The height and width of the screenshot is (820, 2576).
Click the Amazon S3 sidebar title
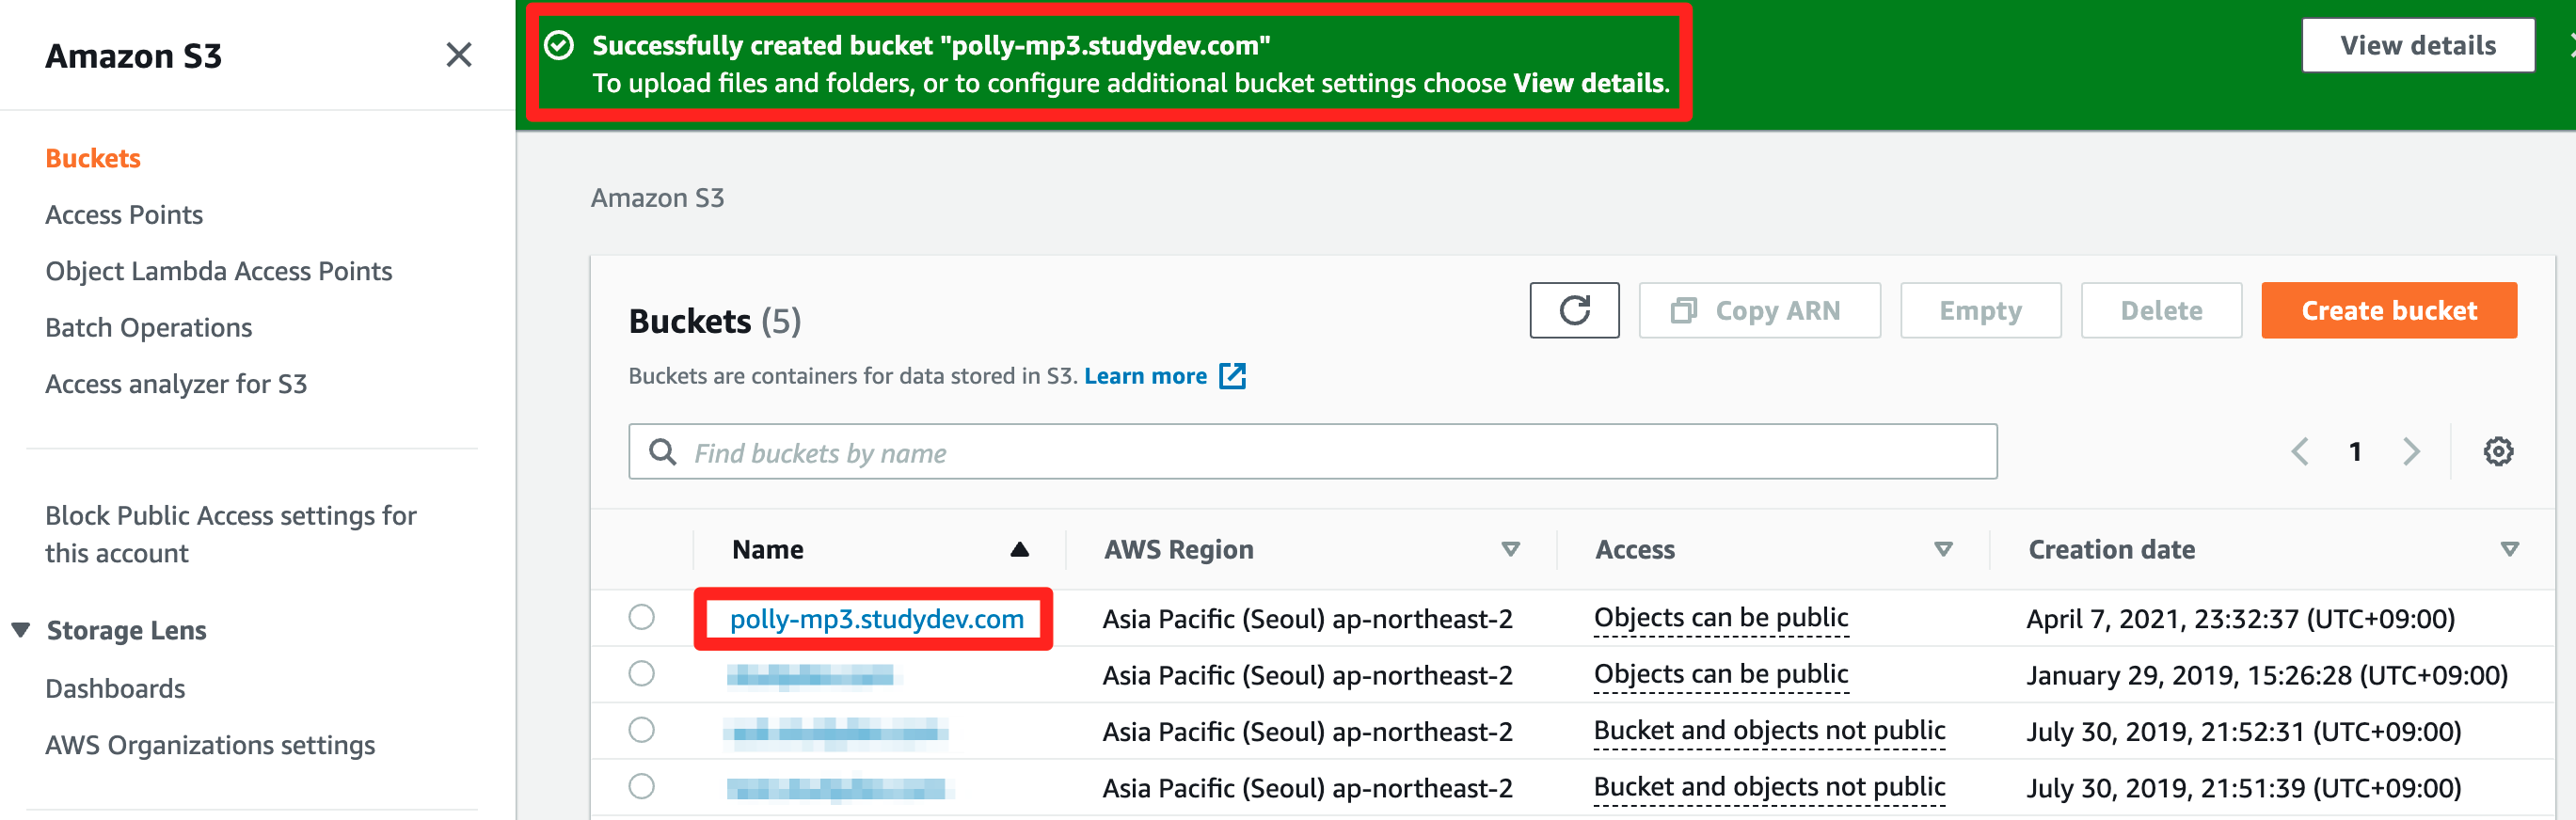tap(133, 56)
